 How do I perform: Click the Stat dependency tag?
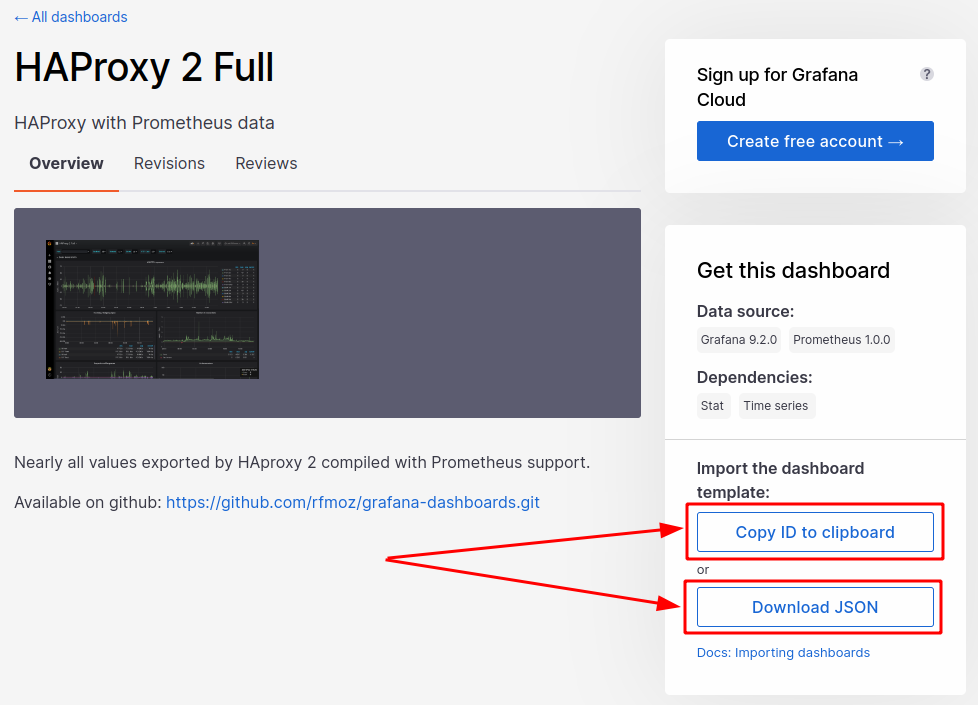click(x=712, y=406)
